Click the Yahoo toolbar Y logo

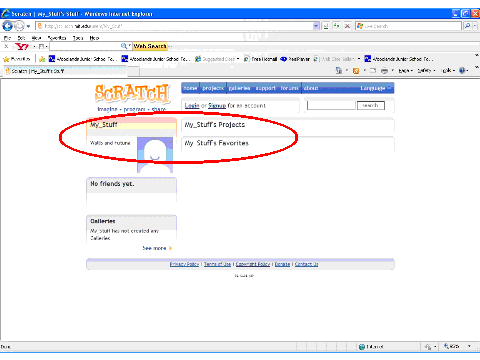[22, 46]
